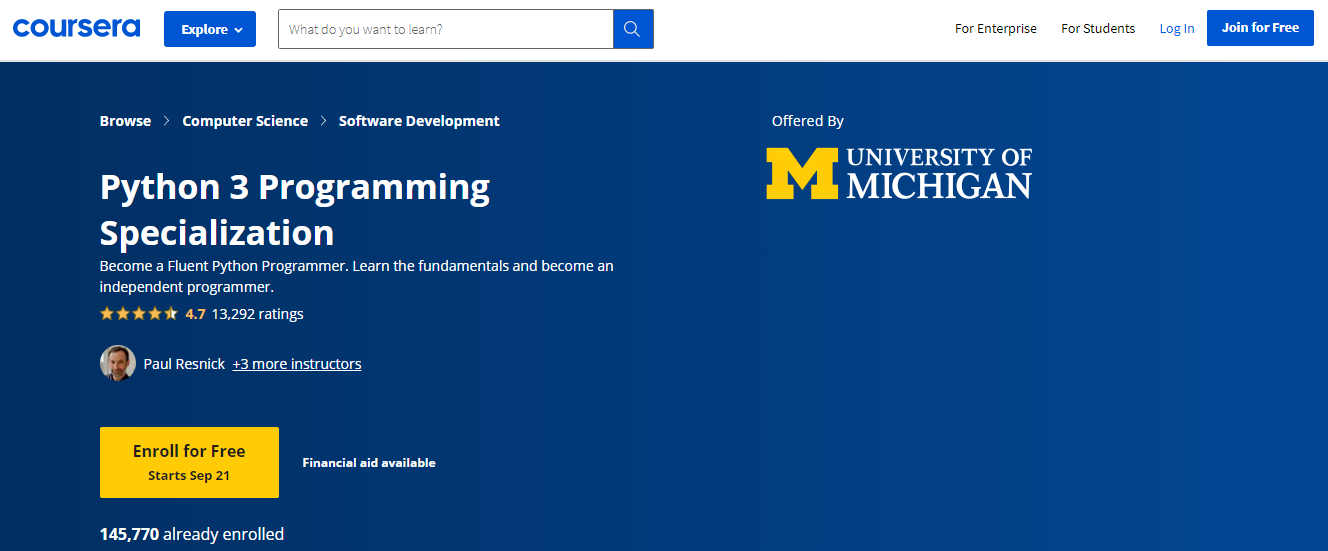Open the Explore dropdown menu
This screenshot has width=1328, height=551.
pyautogui.click(x=210, y=29)
